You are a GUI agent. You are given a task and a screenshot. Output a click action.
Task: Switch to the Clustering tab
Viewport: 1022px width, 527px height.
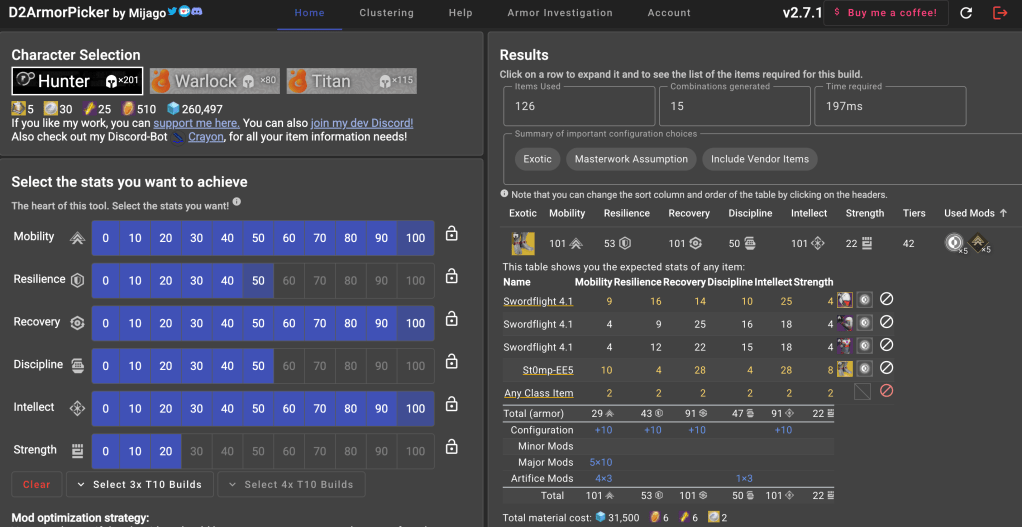pos(386,13)
